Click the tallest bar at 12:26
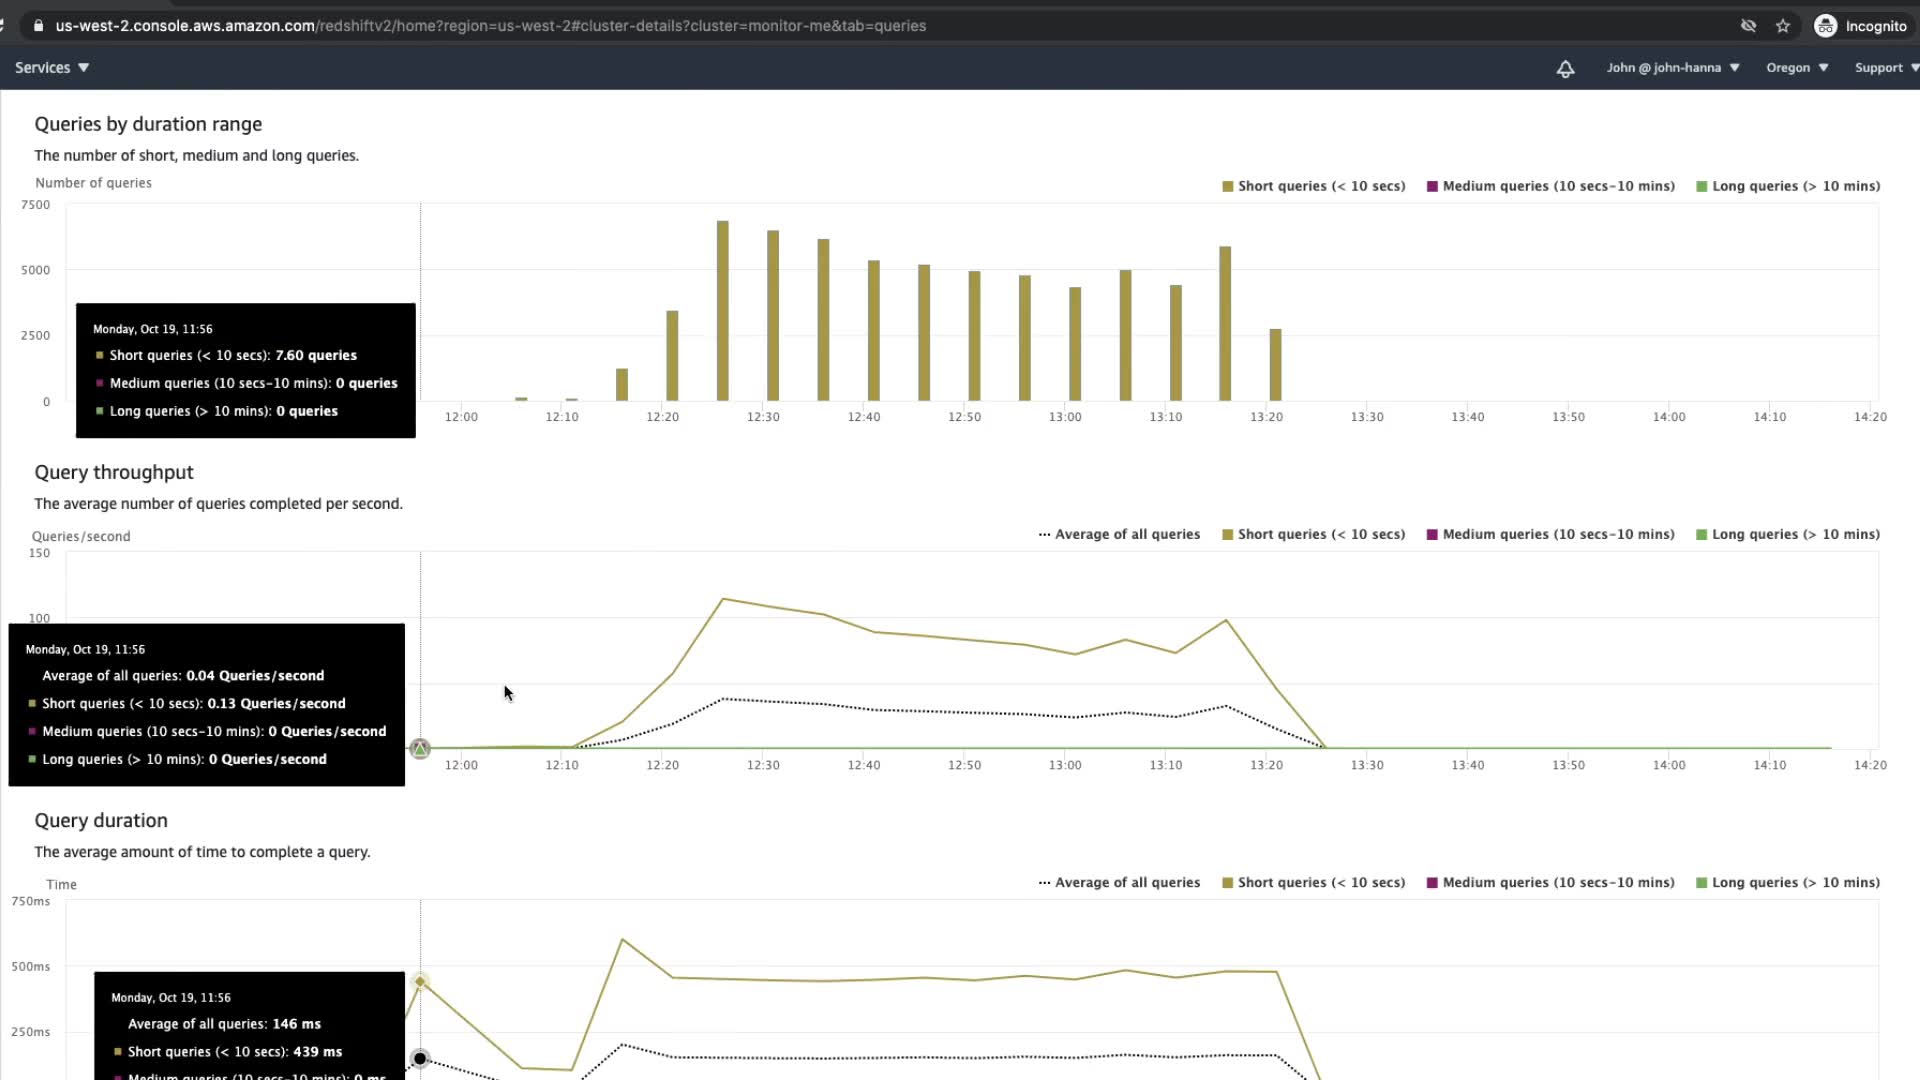Image resolution: width=1920 pixels, height=1080 pixels. [722, 310]
